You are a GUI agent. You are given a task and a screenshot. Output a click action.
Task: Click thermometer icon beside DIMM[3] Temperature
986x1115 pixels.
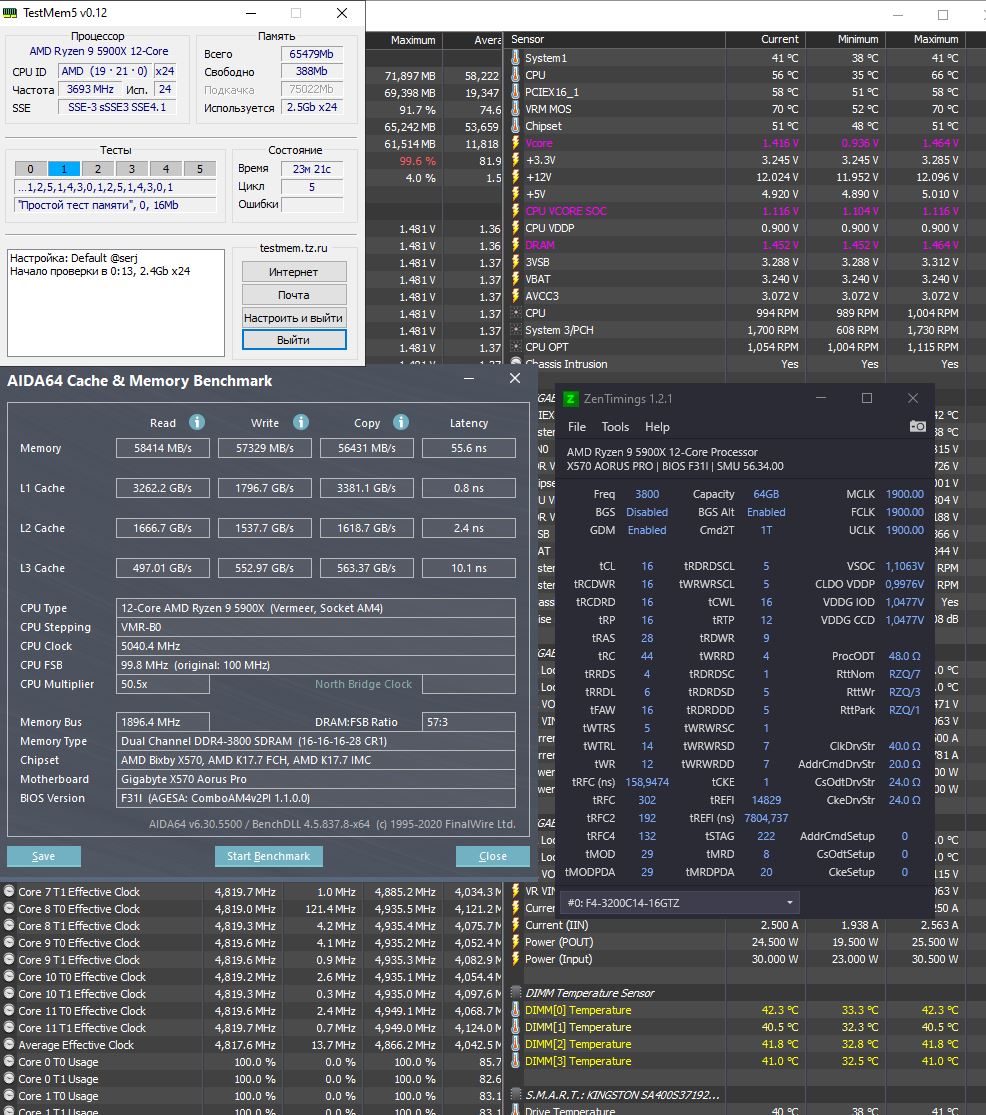[x=515, y=1061]
